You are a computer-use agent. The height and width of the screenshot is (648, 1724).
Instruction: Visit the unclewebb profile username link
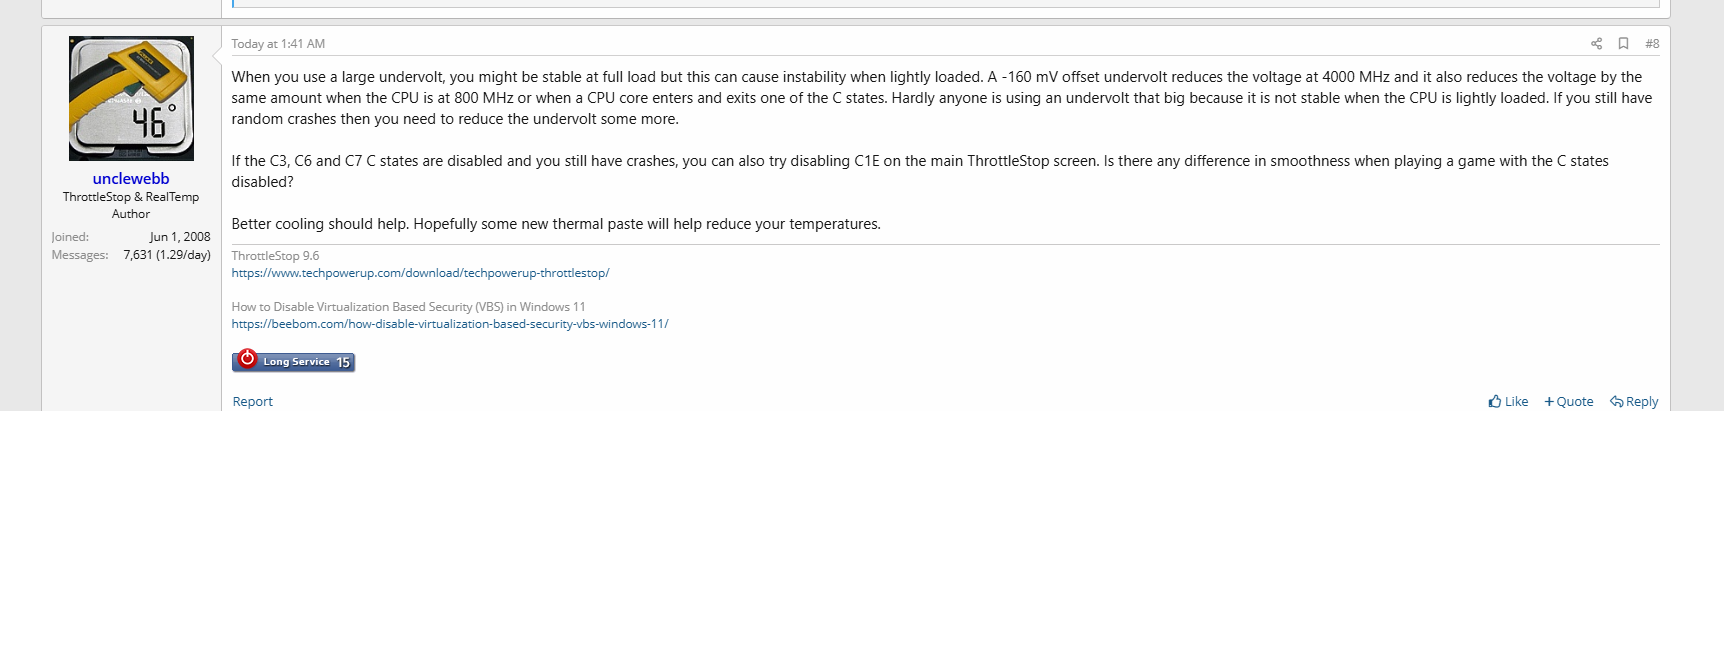[x=131, y=179]
